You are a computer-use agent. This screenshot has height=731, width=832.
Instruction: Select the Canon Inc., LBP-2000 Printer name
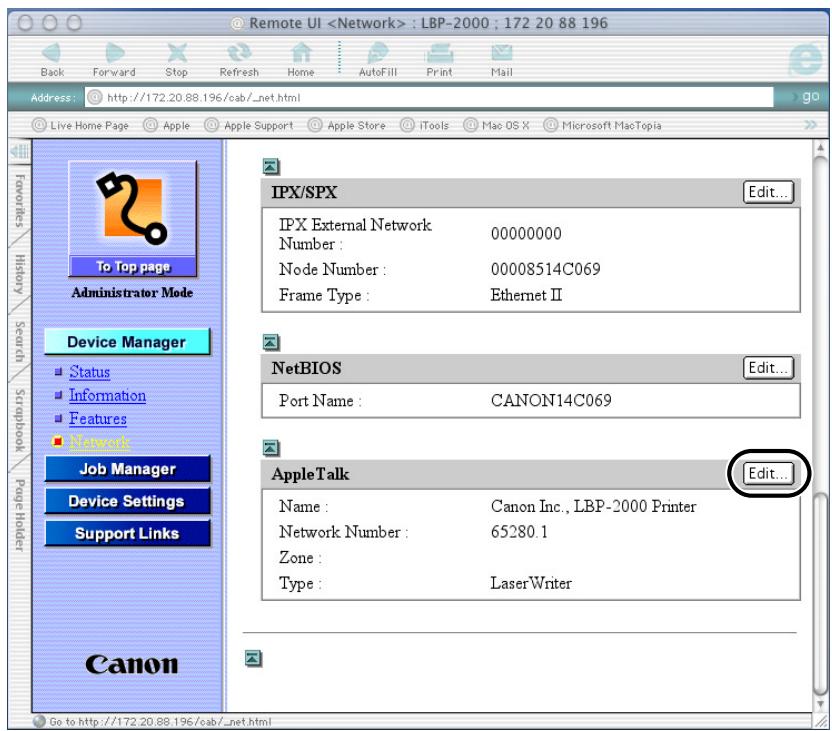(x=593, y=506)
